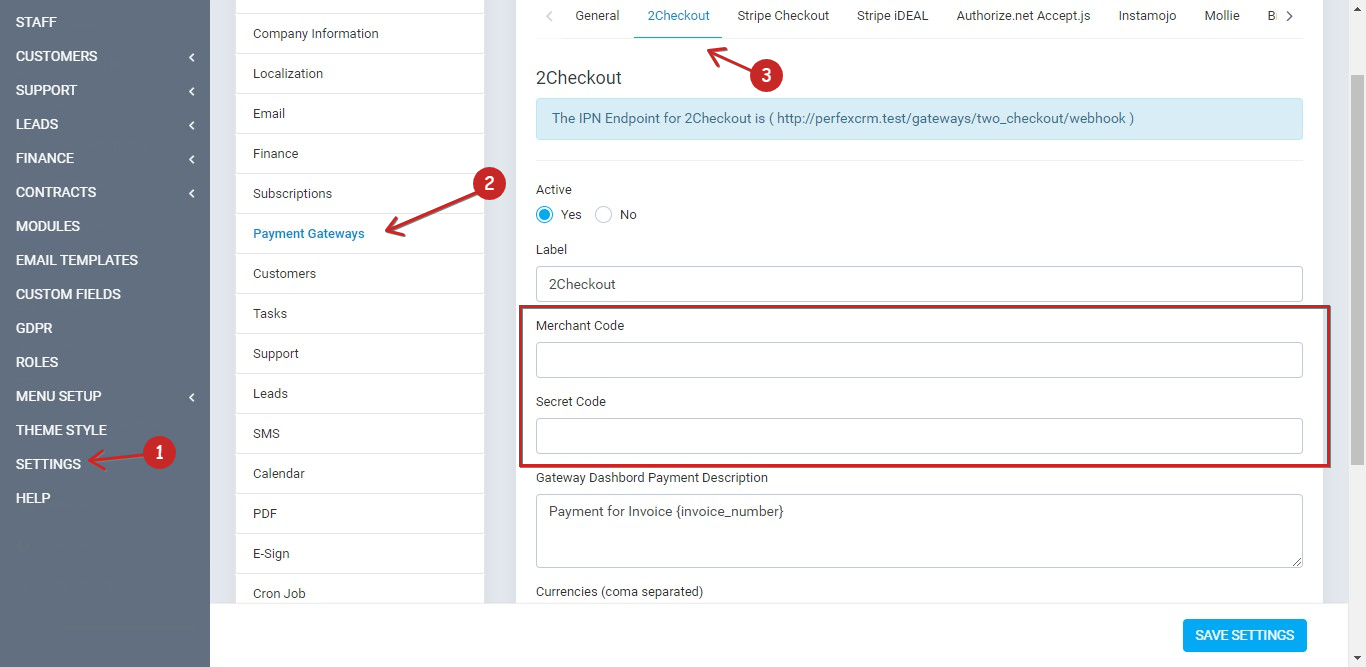Viewport: 1366px width, 667px height.
Task: Expand the Customers sidebar menu
Action: [105, 56]
